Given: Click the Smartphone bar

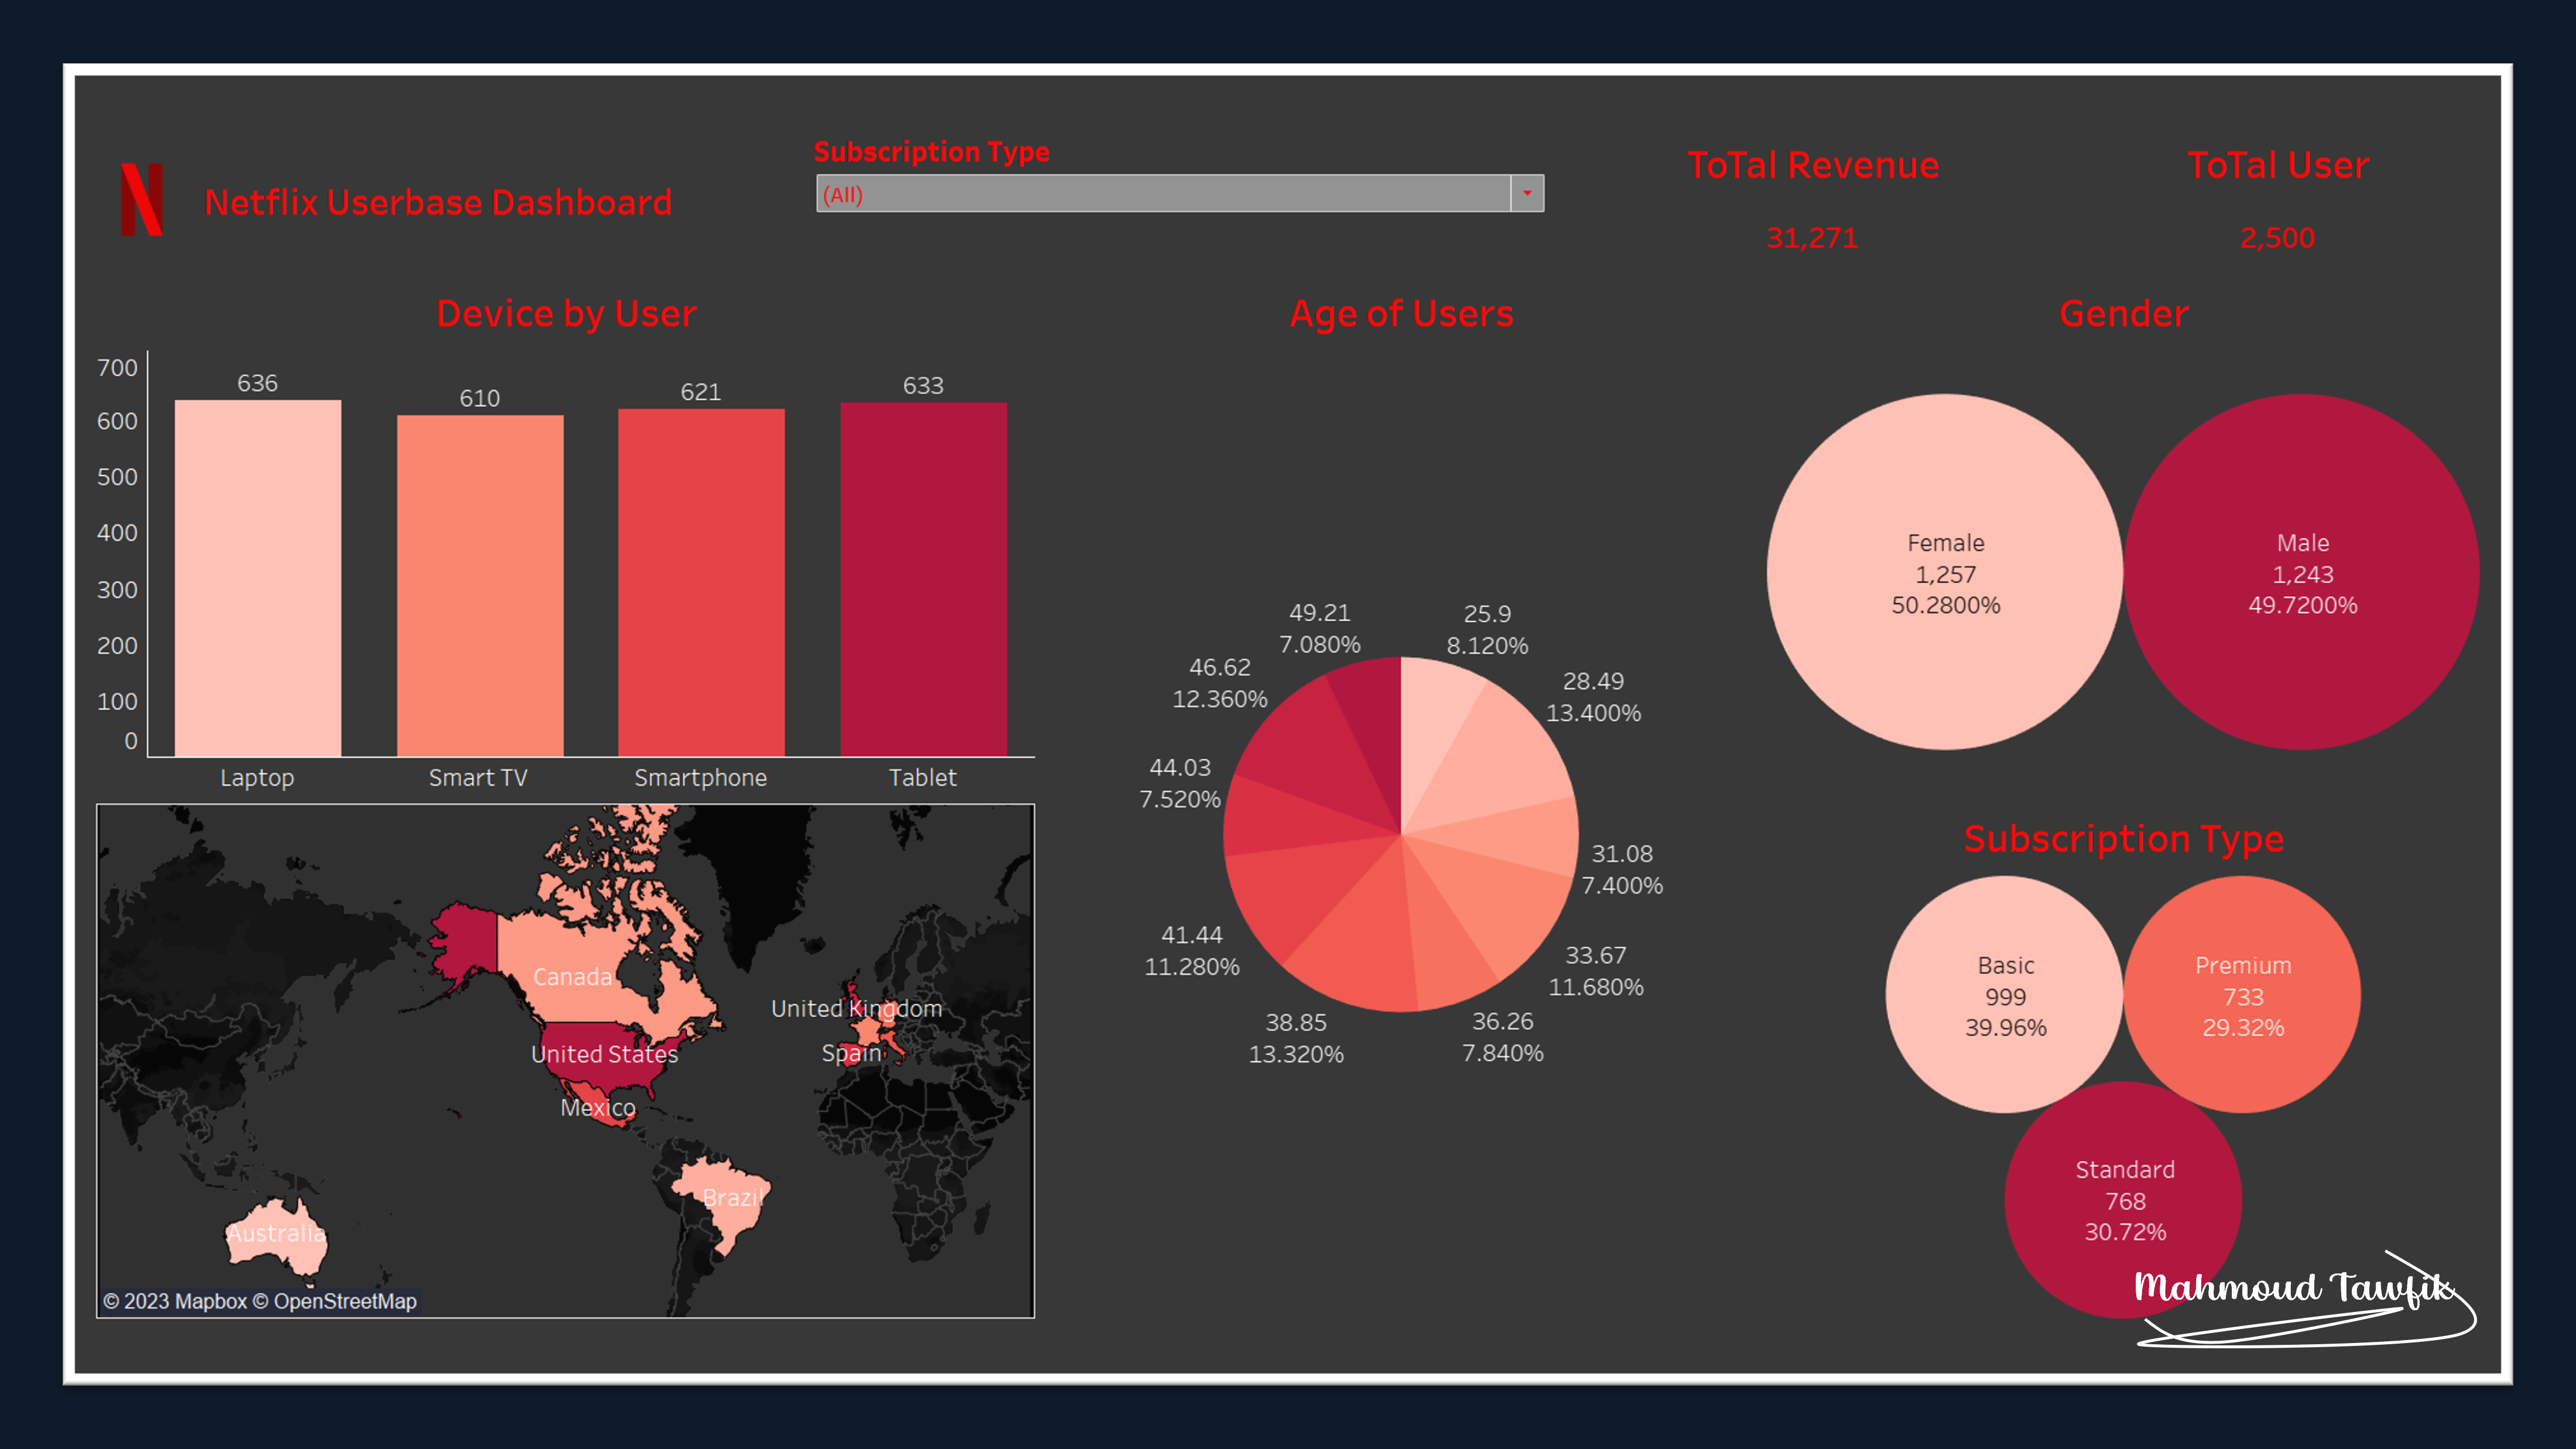Looking at the screenshot, I should coord(701,582).
